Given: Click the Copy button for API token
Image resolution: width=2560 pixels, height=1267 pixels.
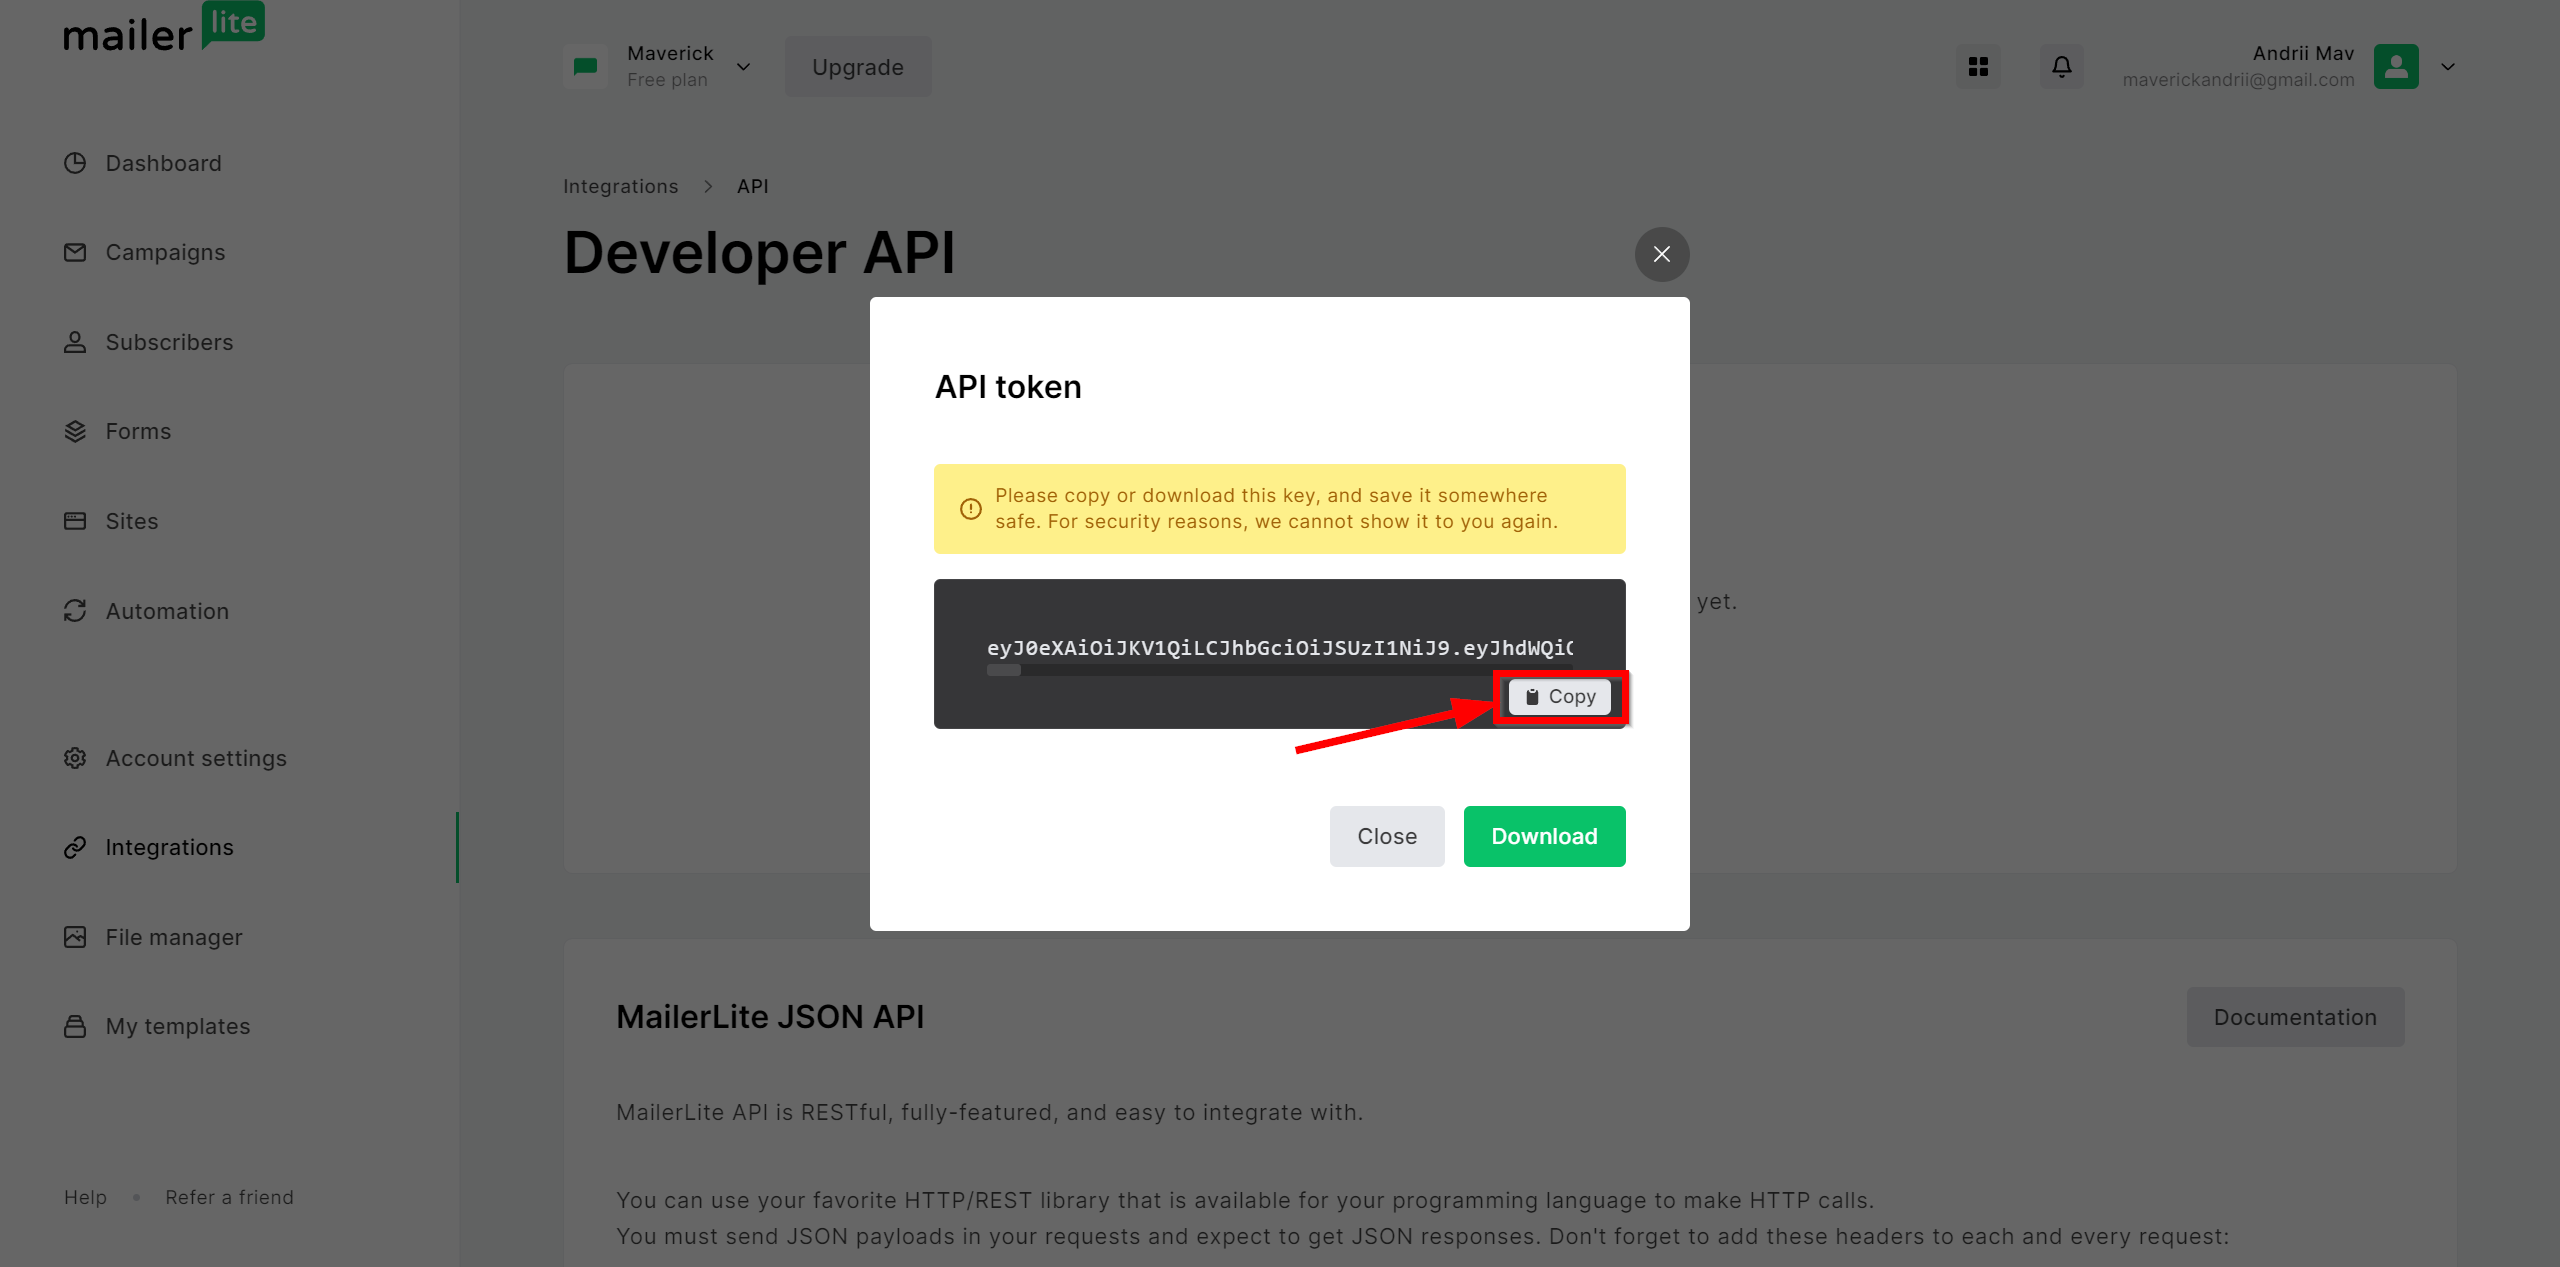Looking at the screenshot, I should pyautogui.click(x=1559, y=696).
